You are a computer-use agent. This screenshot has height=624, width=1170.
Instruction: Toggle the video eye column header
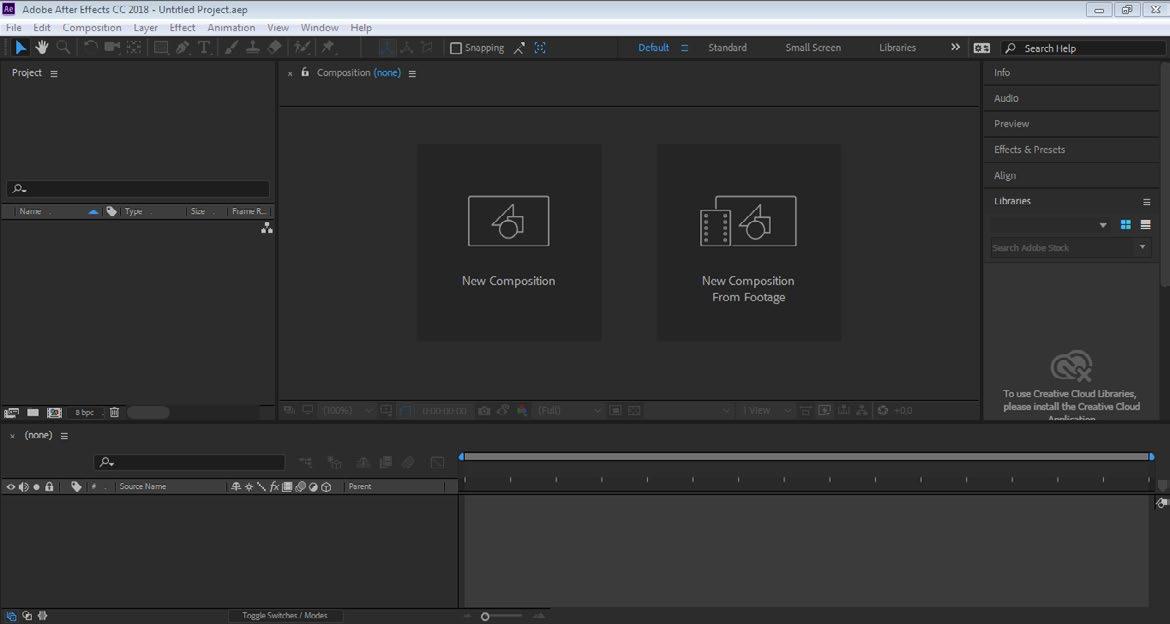tap(10, 487)
